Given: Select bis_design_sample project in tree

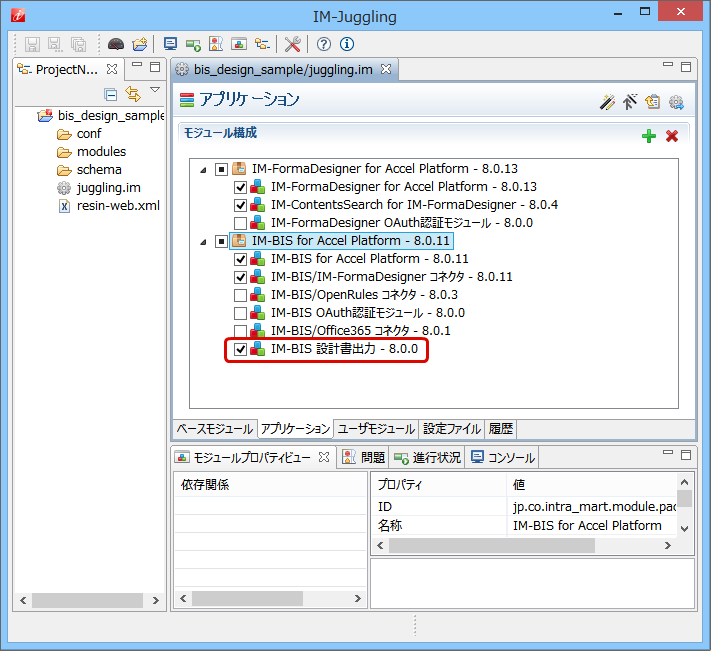Looking at the screenshot, I should click(101, 116).
